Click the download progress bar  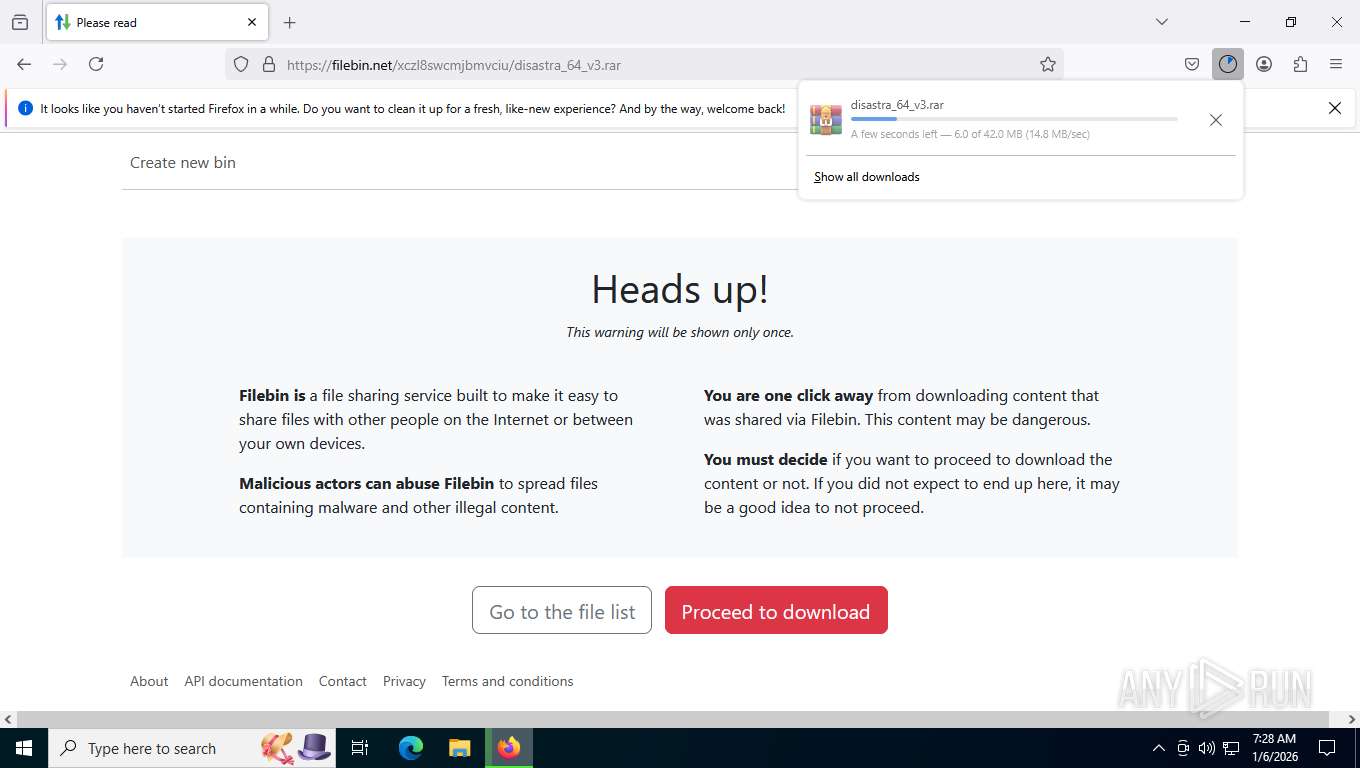[1014, 119]
